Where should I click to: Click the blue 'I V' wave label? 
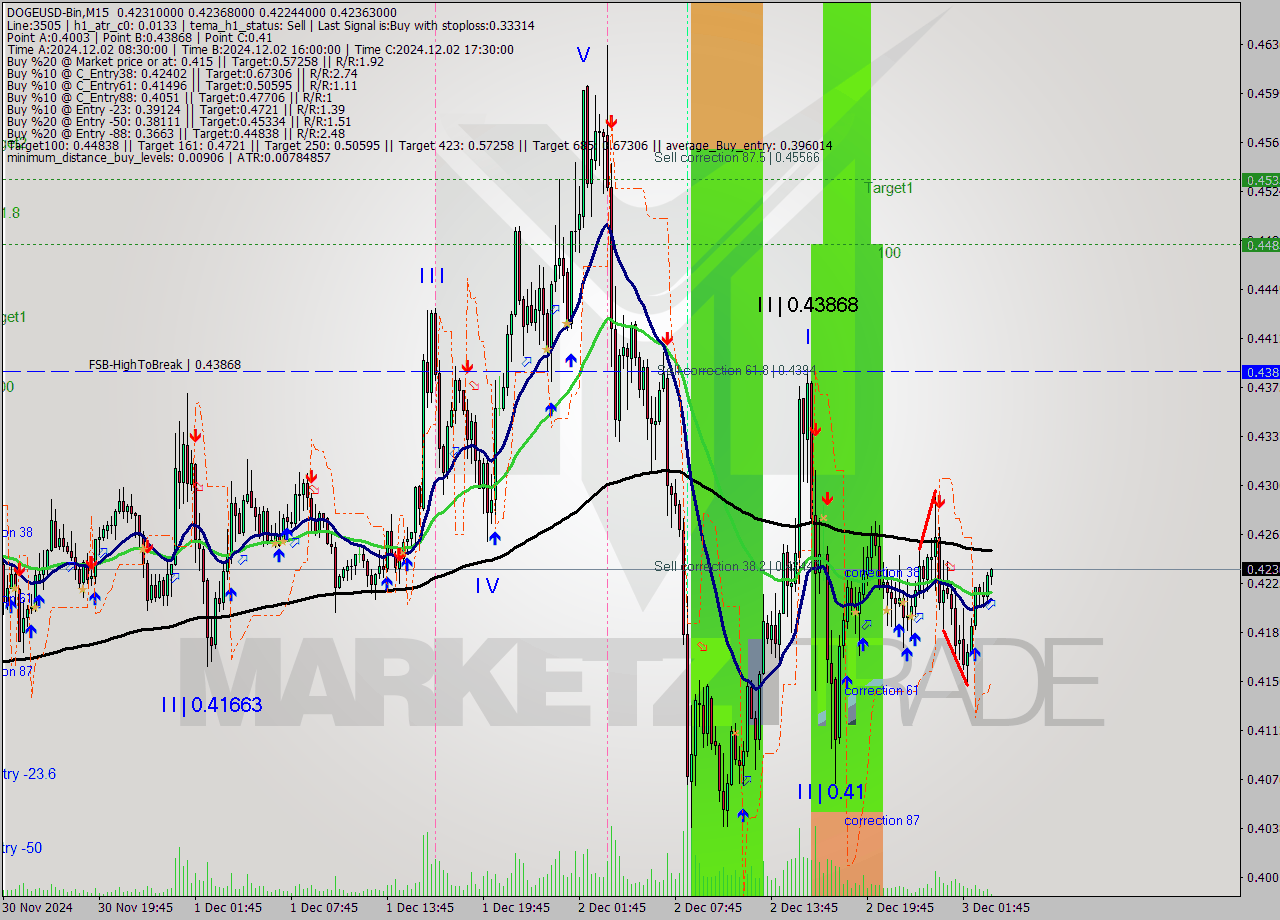point(487,586)
